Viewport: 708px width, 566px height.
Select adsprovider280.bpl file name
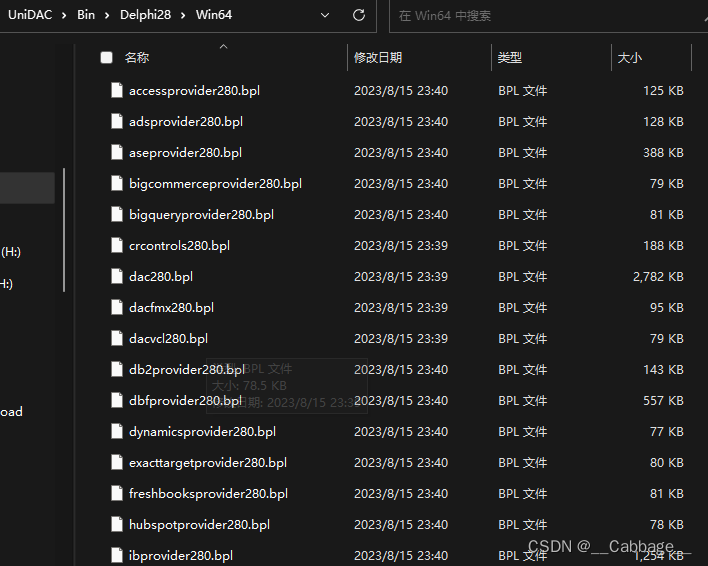[x=186, y=122]
